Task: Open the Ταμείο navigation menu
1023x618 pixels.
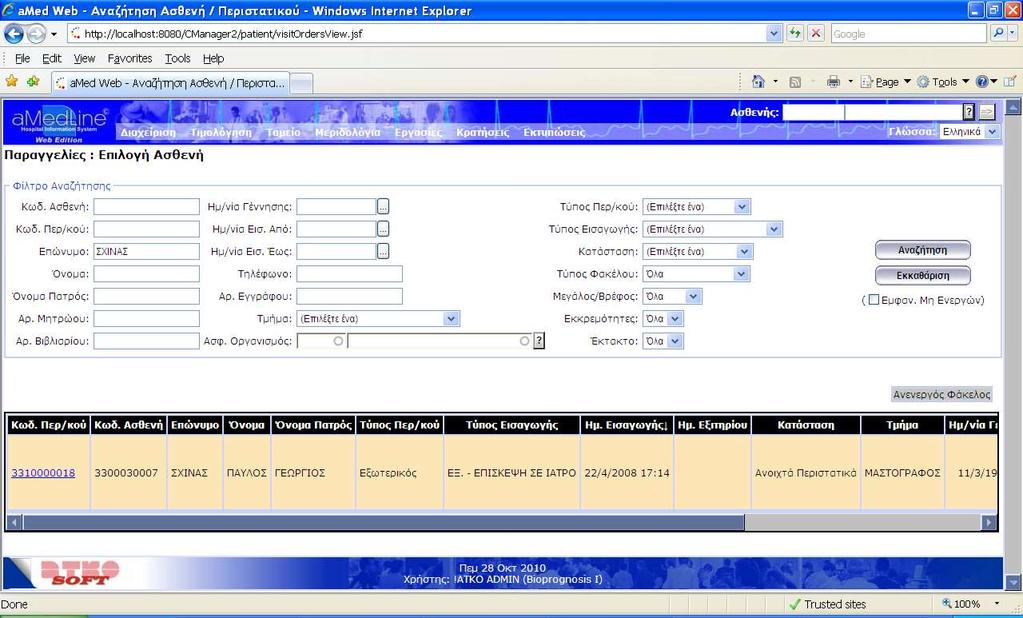Action: pyautogui.click(x=283, y=132)
